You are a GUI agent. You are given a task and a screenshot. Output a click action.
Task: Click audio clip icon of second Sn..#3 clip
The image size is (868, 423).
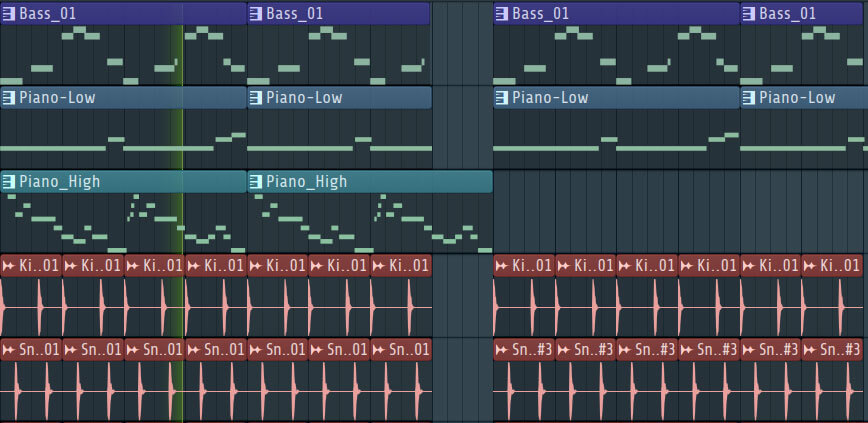coord(564,350)
